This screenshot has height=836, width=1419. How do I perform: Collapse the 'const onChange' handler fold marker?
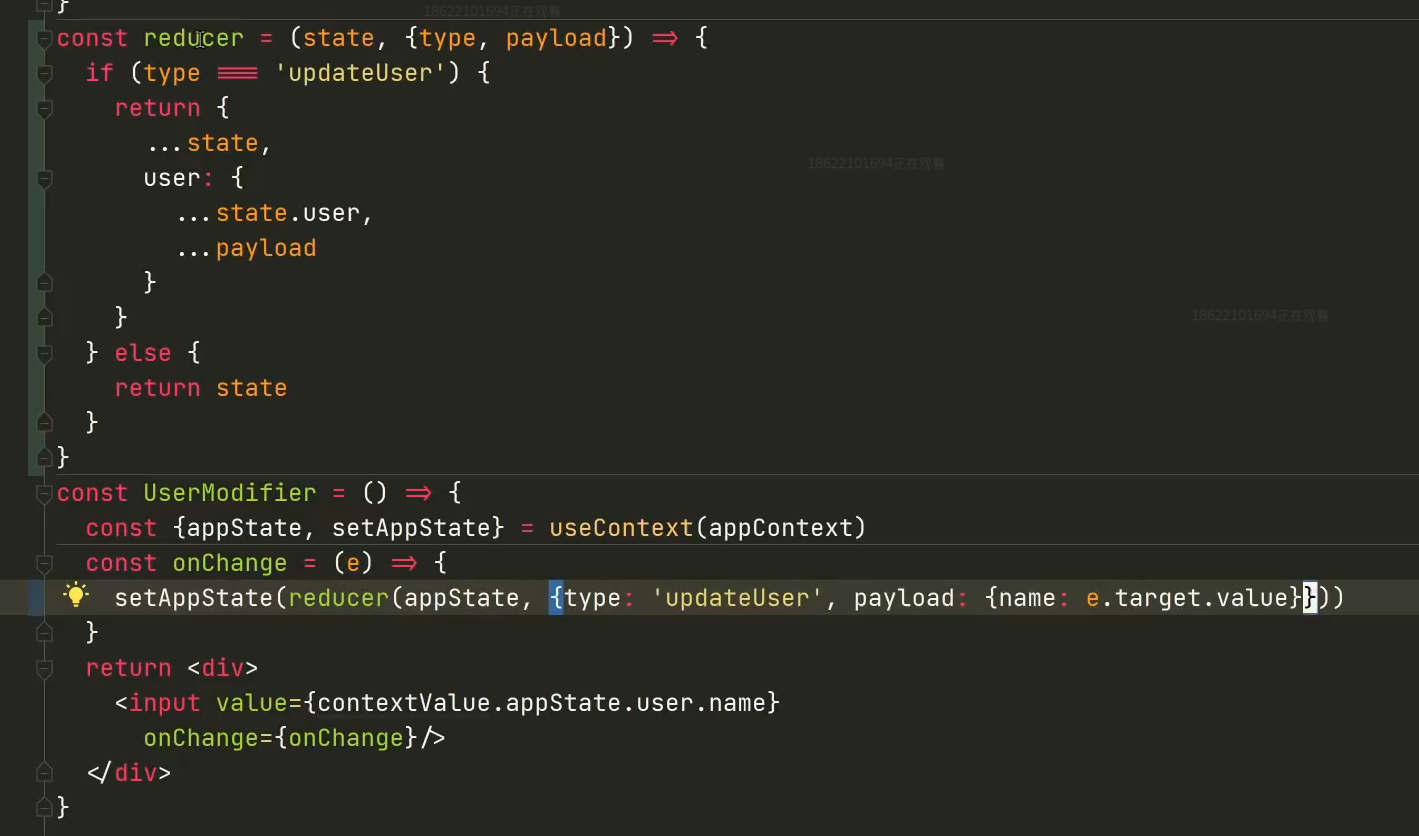point(44,564)
